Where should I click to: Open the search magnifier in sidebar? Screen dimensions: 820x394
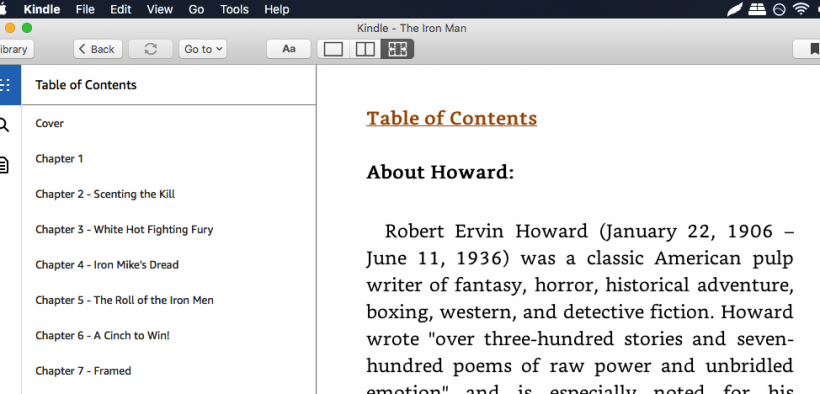(4, 125)
